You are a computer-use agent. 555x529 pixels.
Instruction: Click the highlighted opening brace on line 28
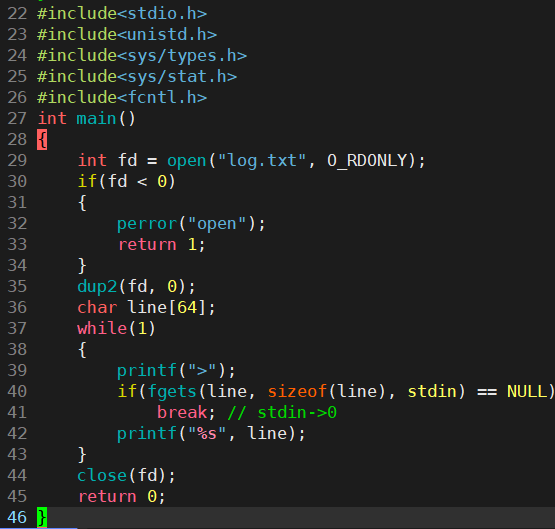pyautogui.click(x=42, y=140)
